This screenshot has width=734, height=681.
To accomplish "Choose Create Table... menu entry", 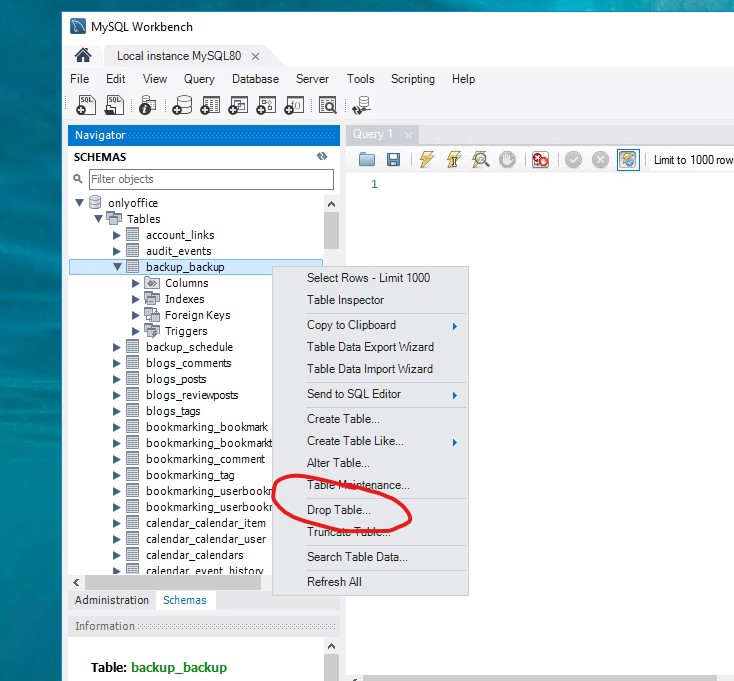I will pyautogui.click(x=370, y=418).
